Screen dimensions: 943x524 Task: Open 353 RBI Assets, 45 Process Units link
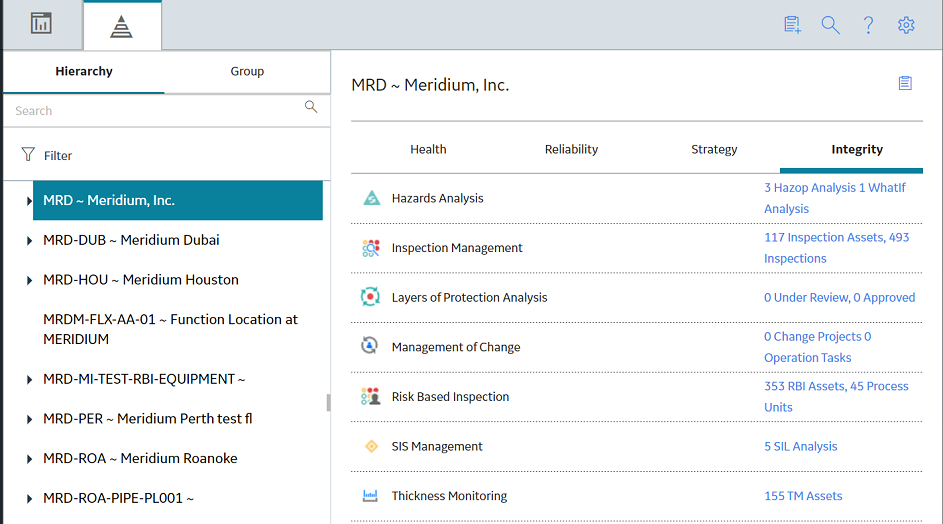tap(836, 396)
